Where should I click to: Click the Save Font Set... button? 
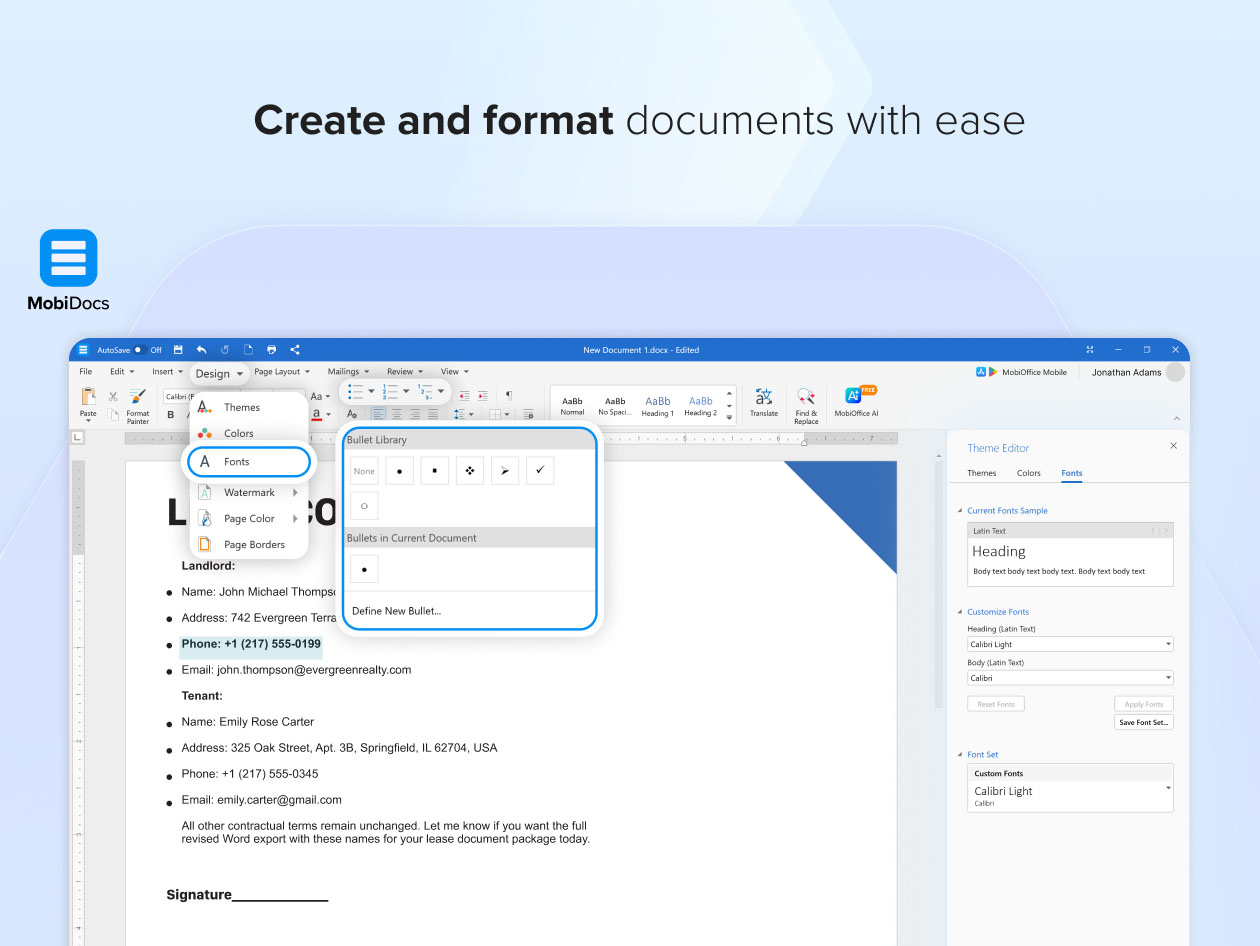[x=1144, y=722]
